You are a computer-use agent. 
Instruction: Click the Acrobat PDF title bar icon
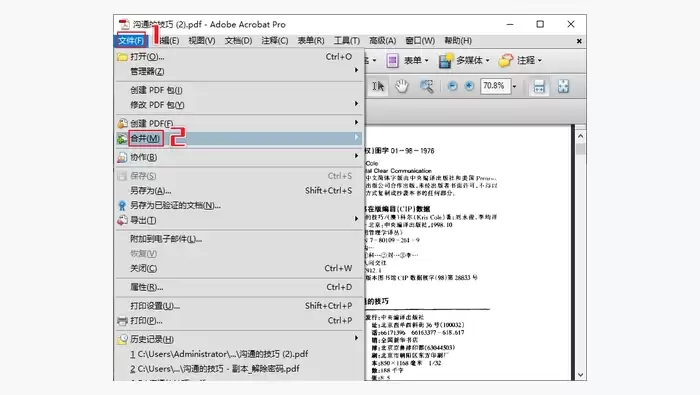(124, 24)
